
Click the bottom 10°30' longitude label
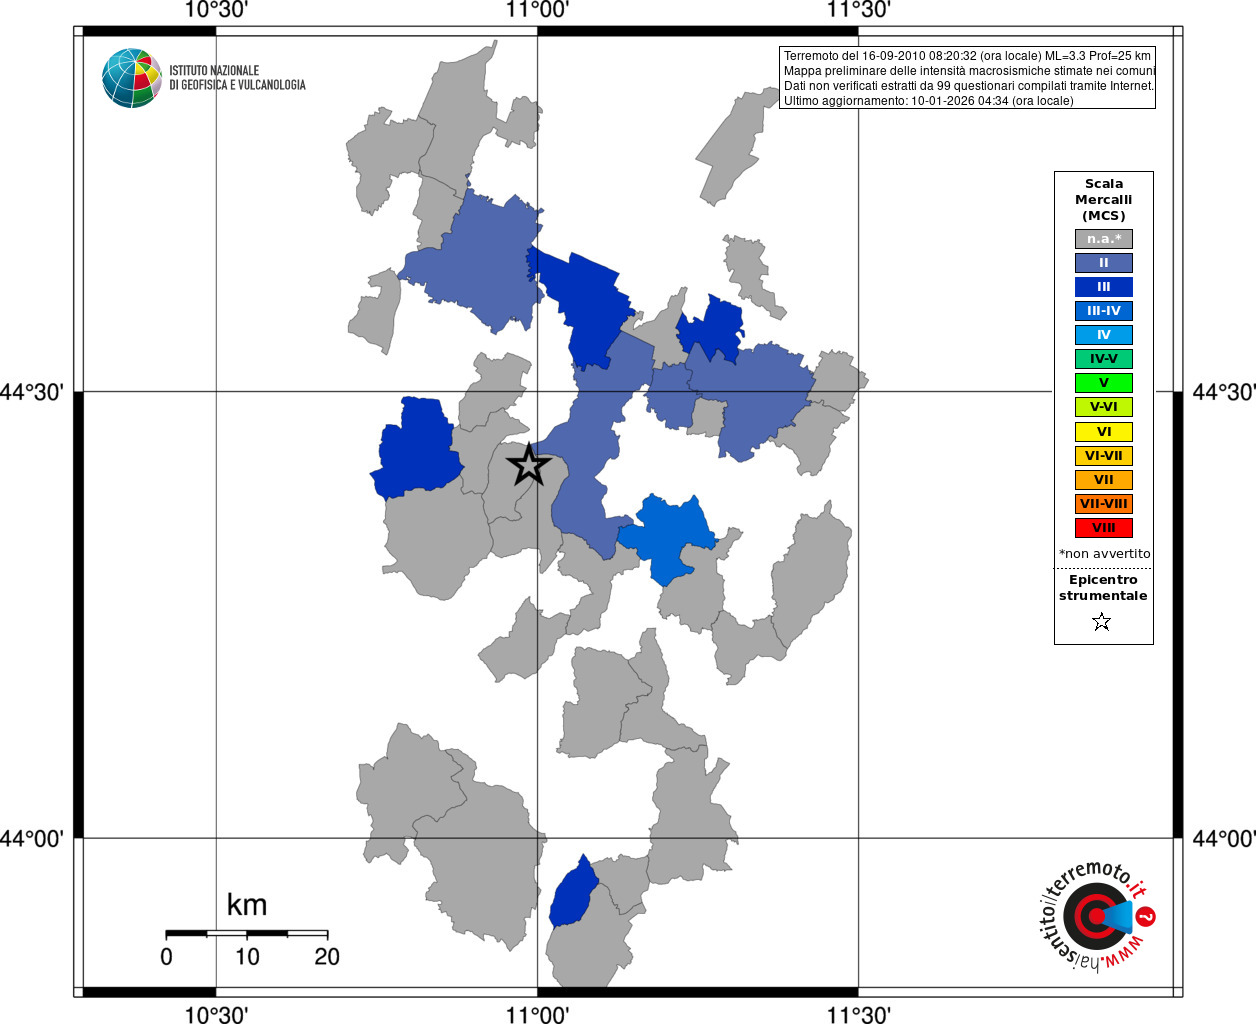[216, 1014]
